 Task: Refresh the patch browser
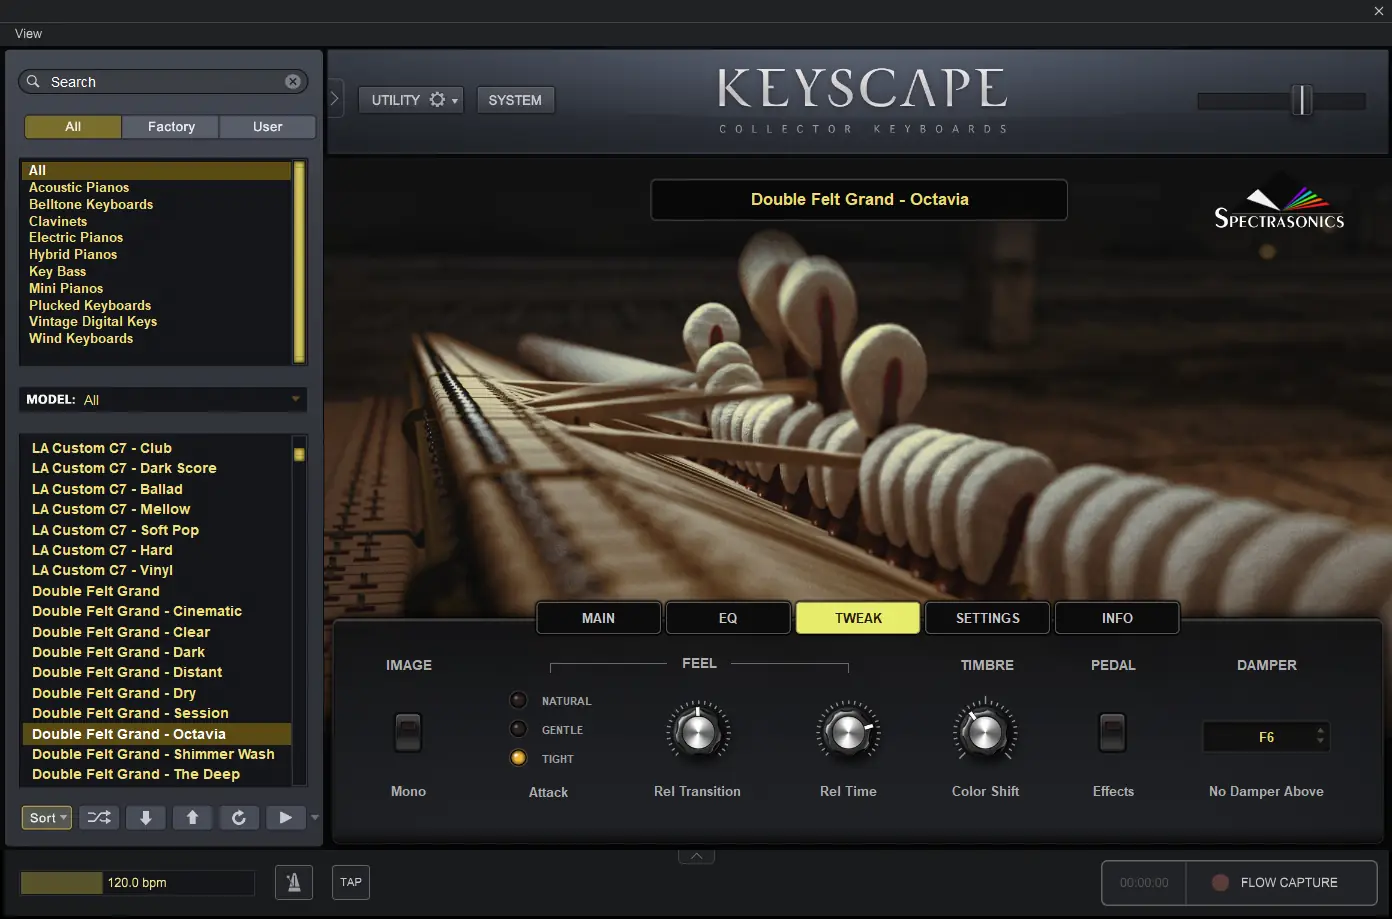coord(239,818)
